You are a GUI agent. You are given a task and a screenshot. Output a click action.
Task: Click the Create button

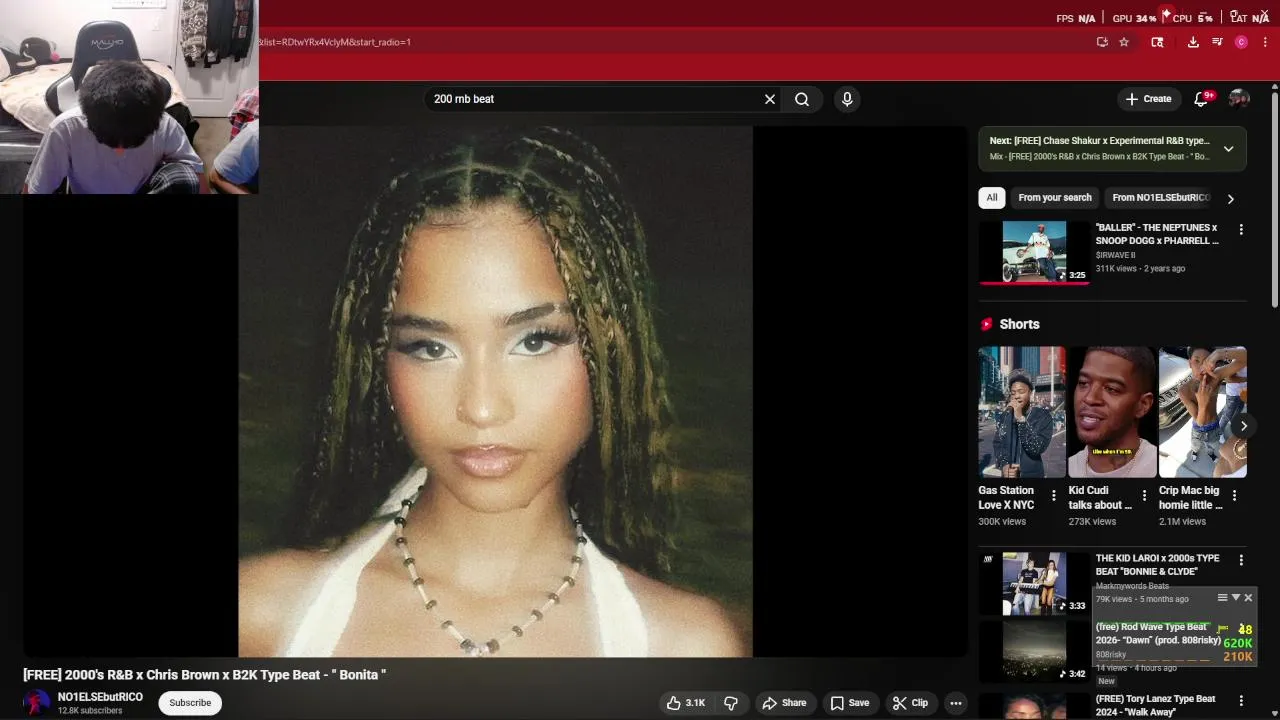coord(1147,99)
